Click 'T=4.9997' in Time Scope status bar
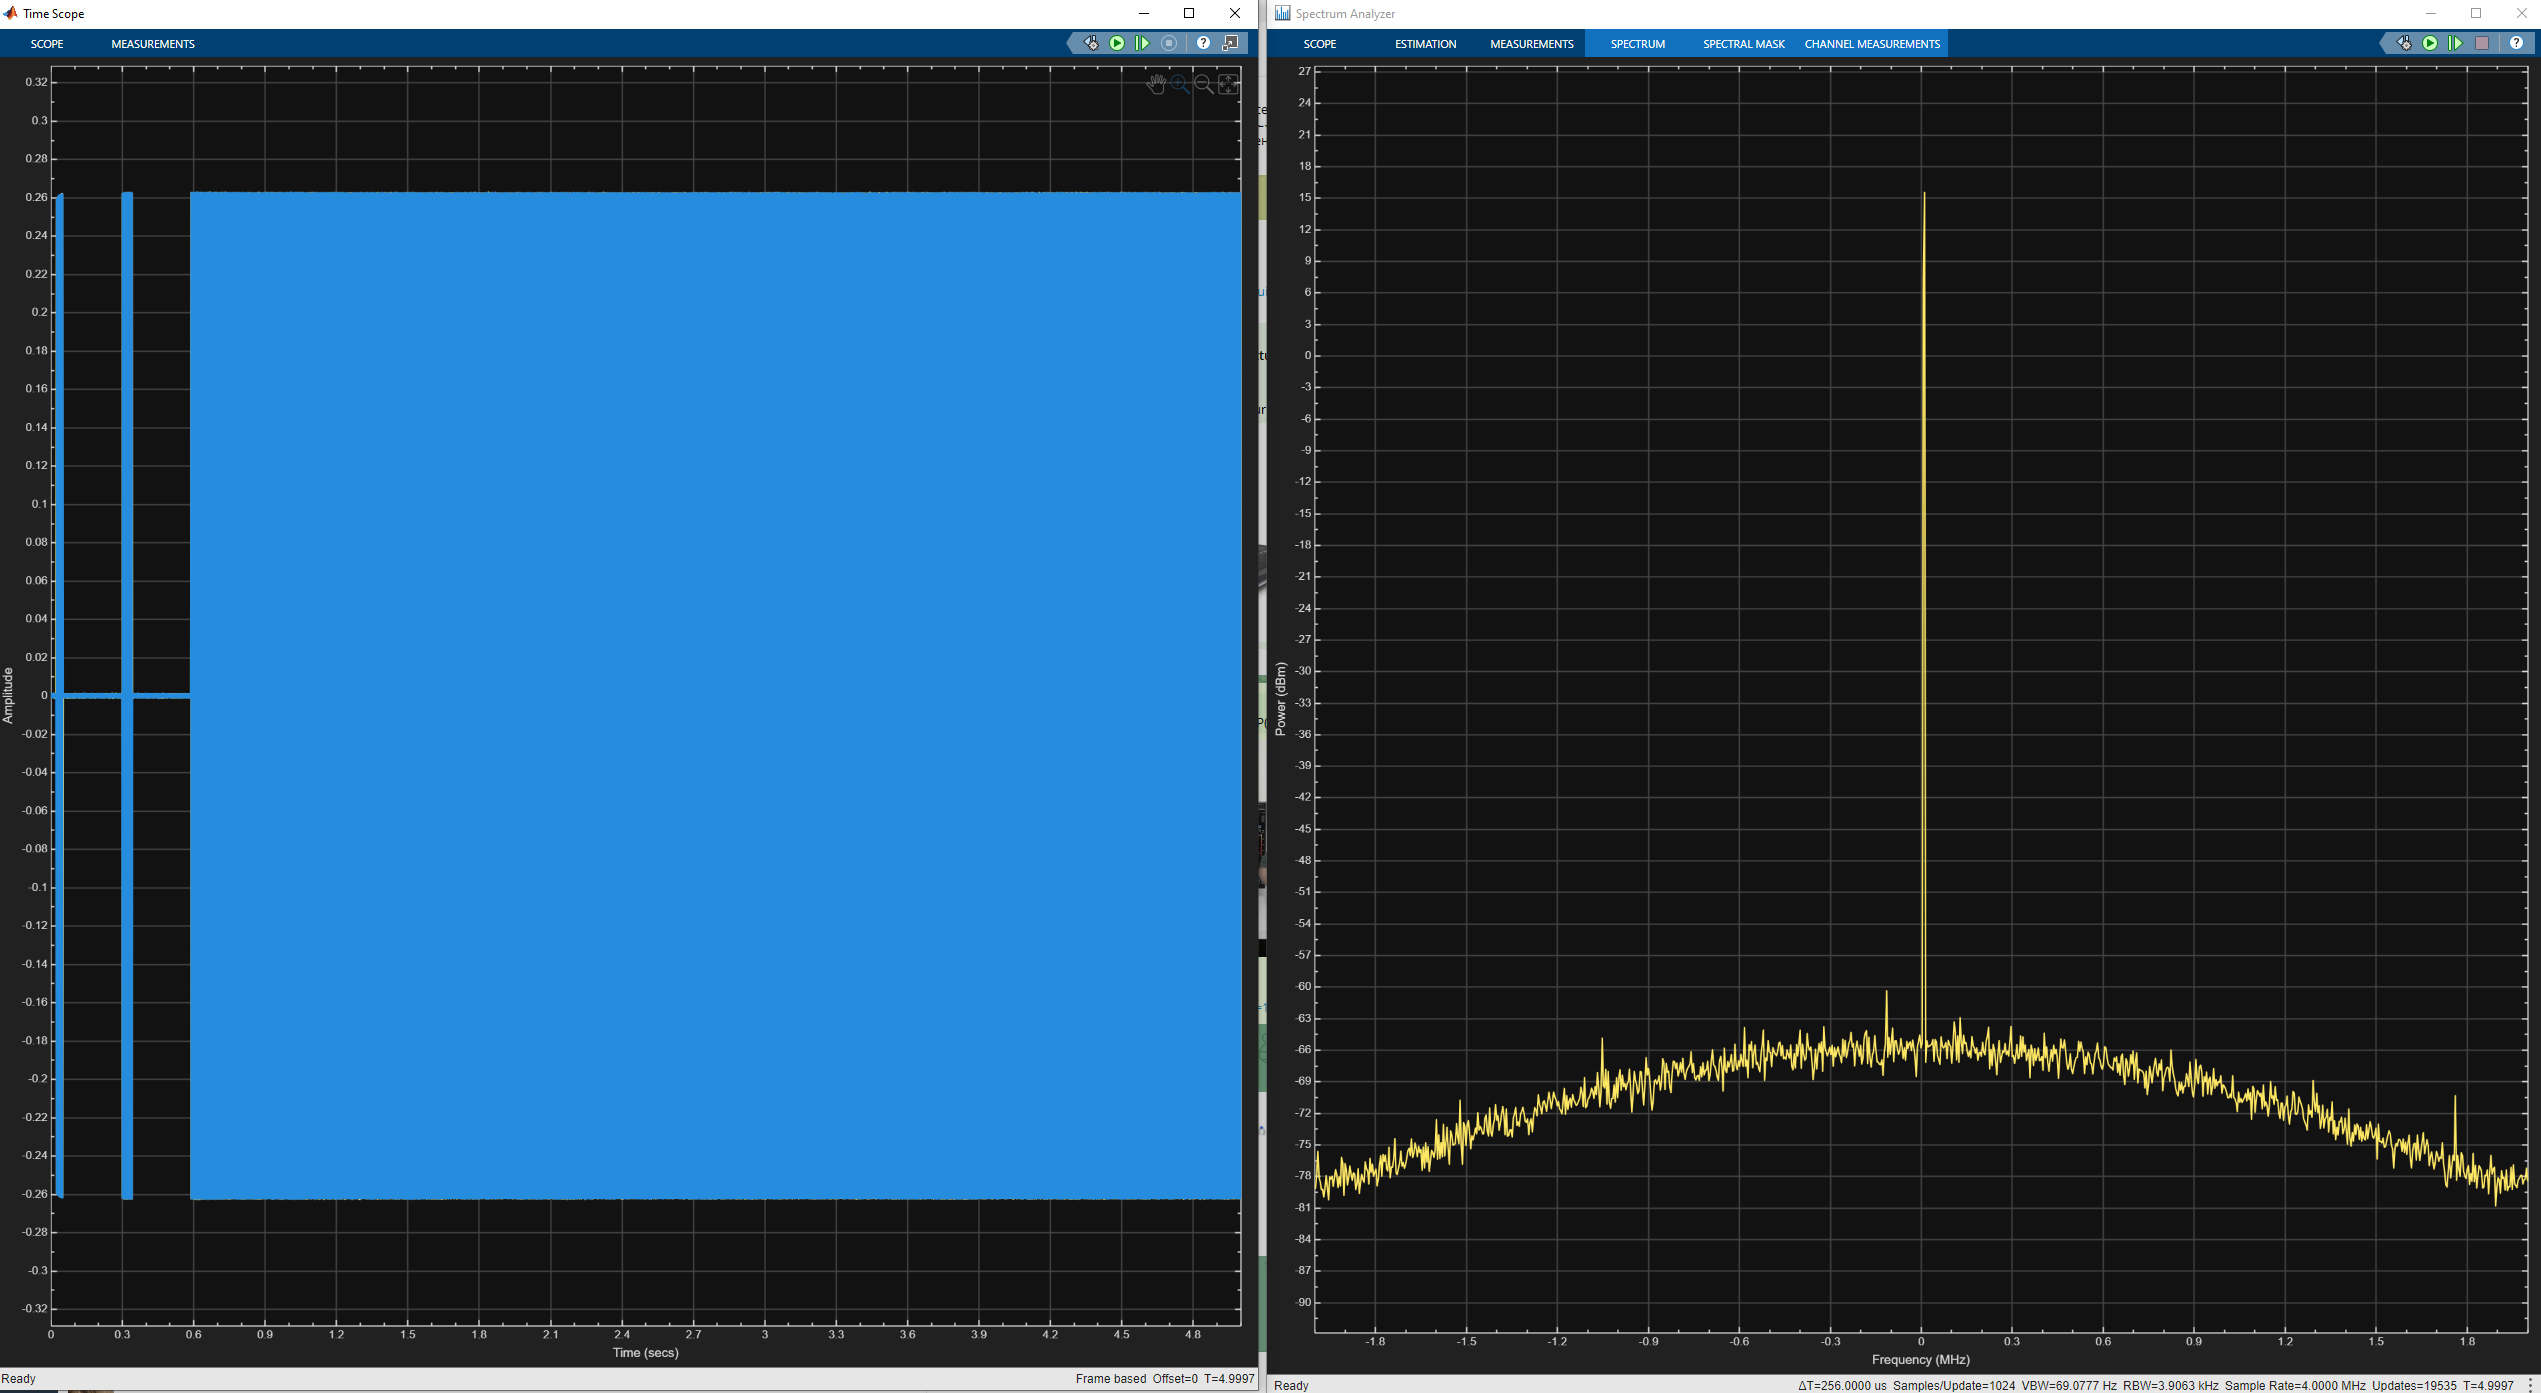The image size is (2541, 1393). coord(1229,1379)
